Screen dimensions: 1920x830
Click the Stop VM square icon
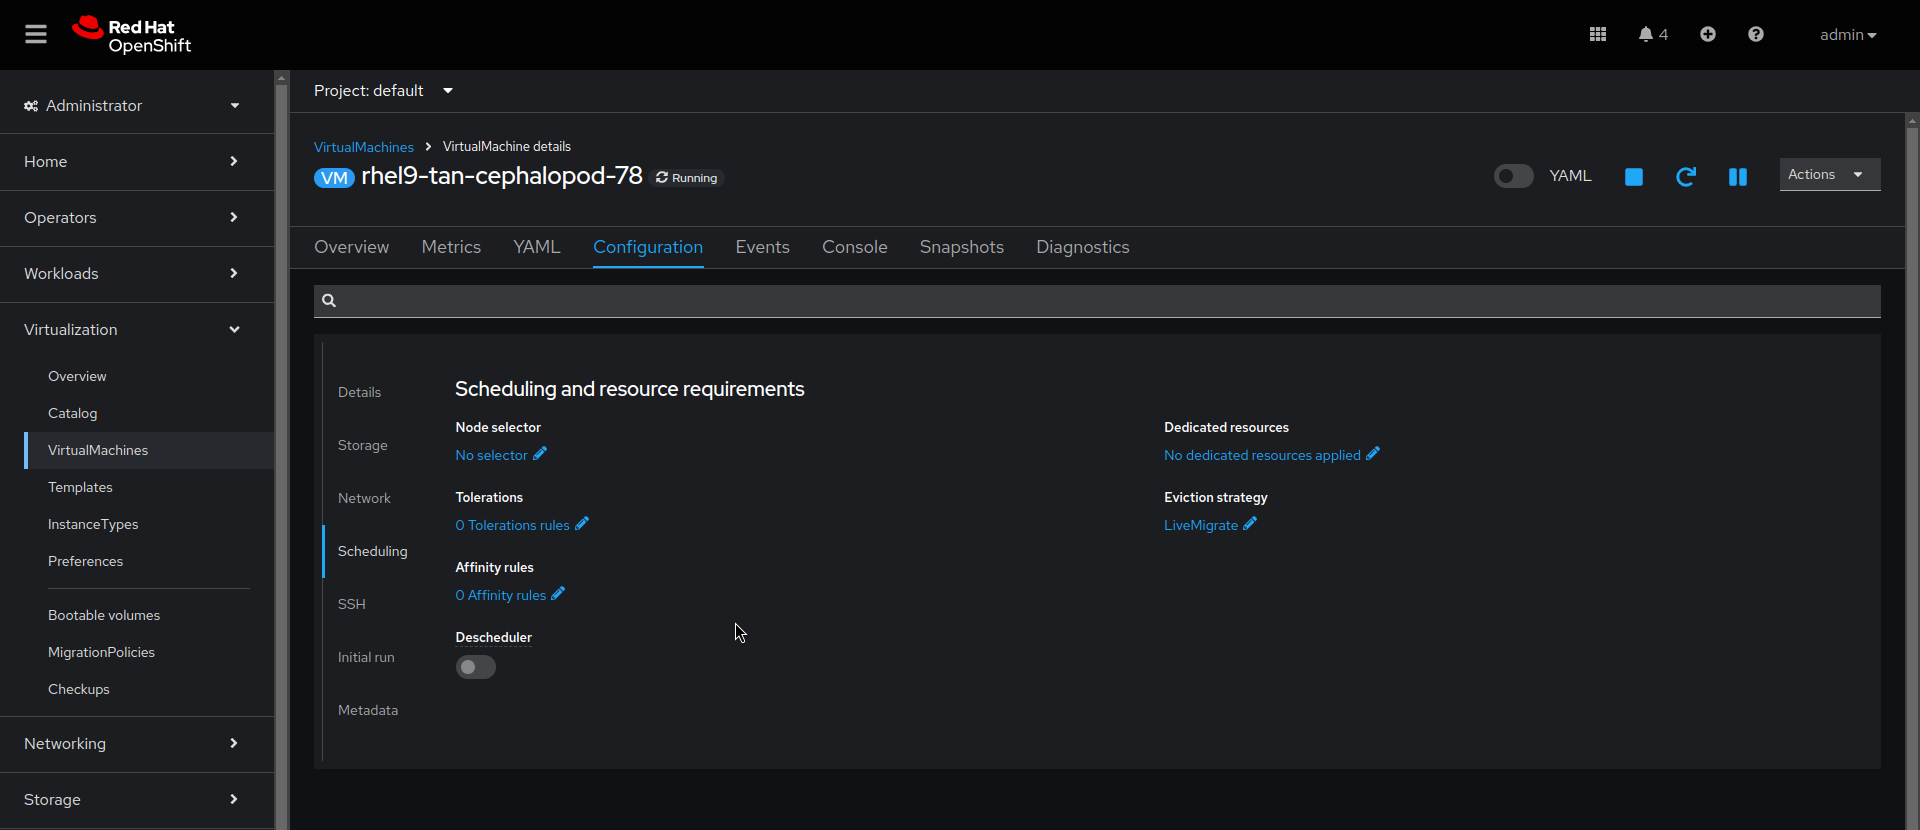pos(1634,177)
